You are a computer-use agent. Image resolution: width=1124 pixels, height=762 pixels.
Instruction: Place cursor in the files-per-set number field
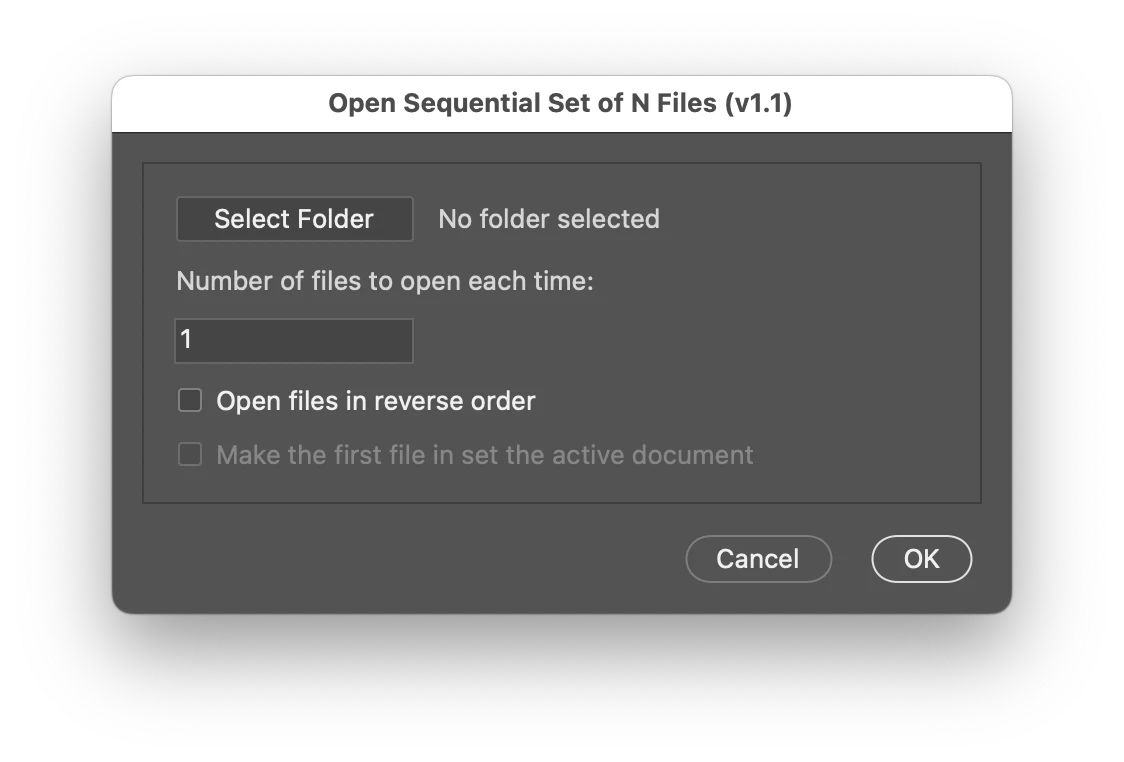click(294, 340)
